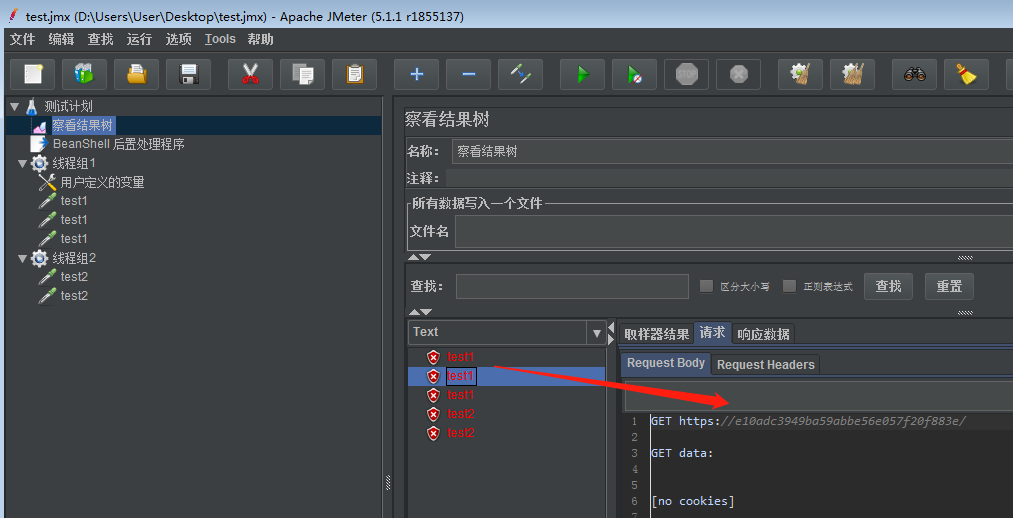Click the 文件名 input field

(734, 231)
